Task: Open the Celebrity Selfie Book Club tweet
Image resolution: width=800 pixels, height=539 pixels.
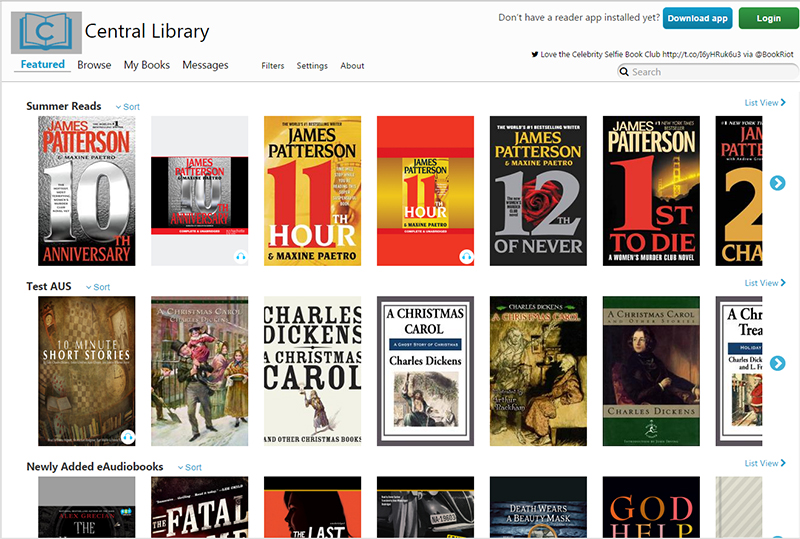Action: 666,54
